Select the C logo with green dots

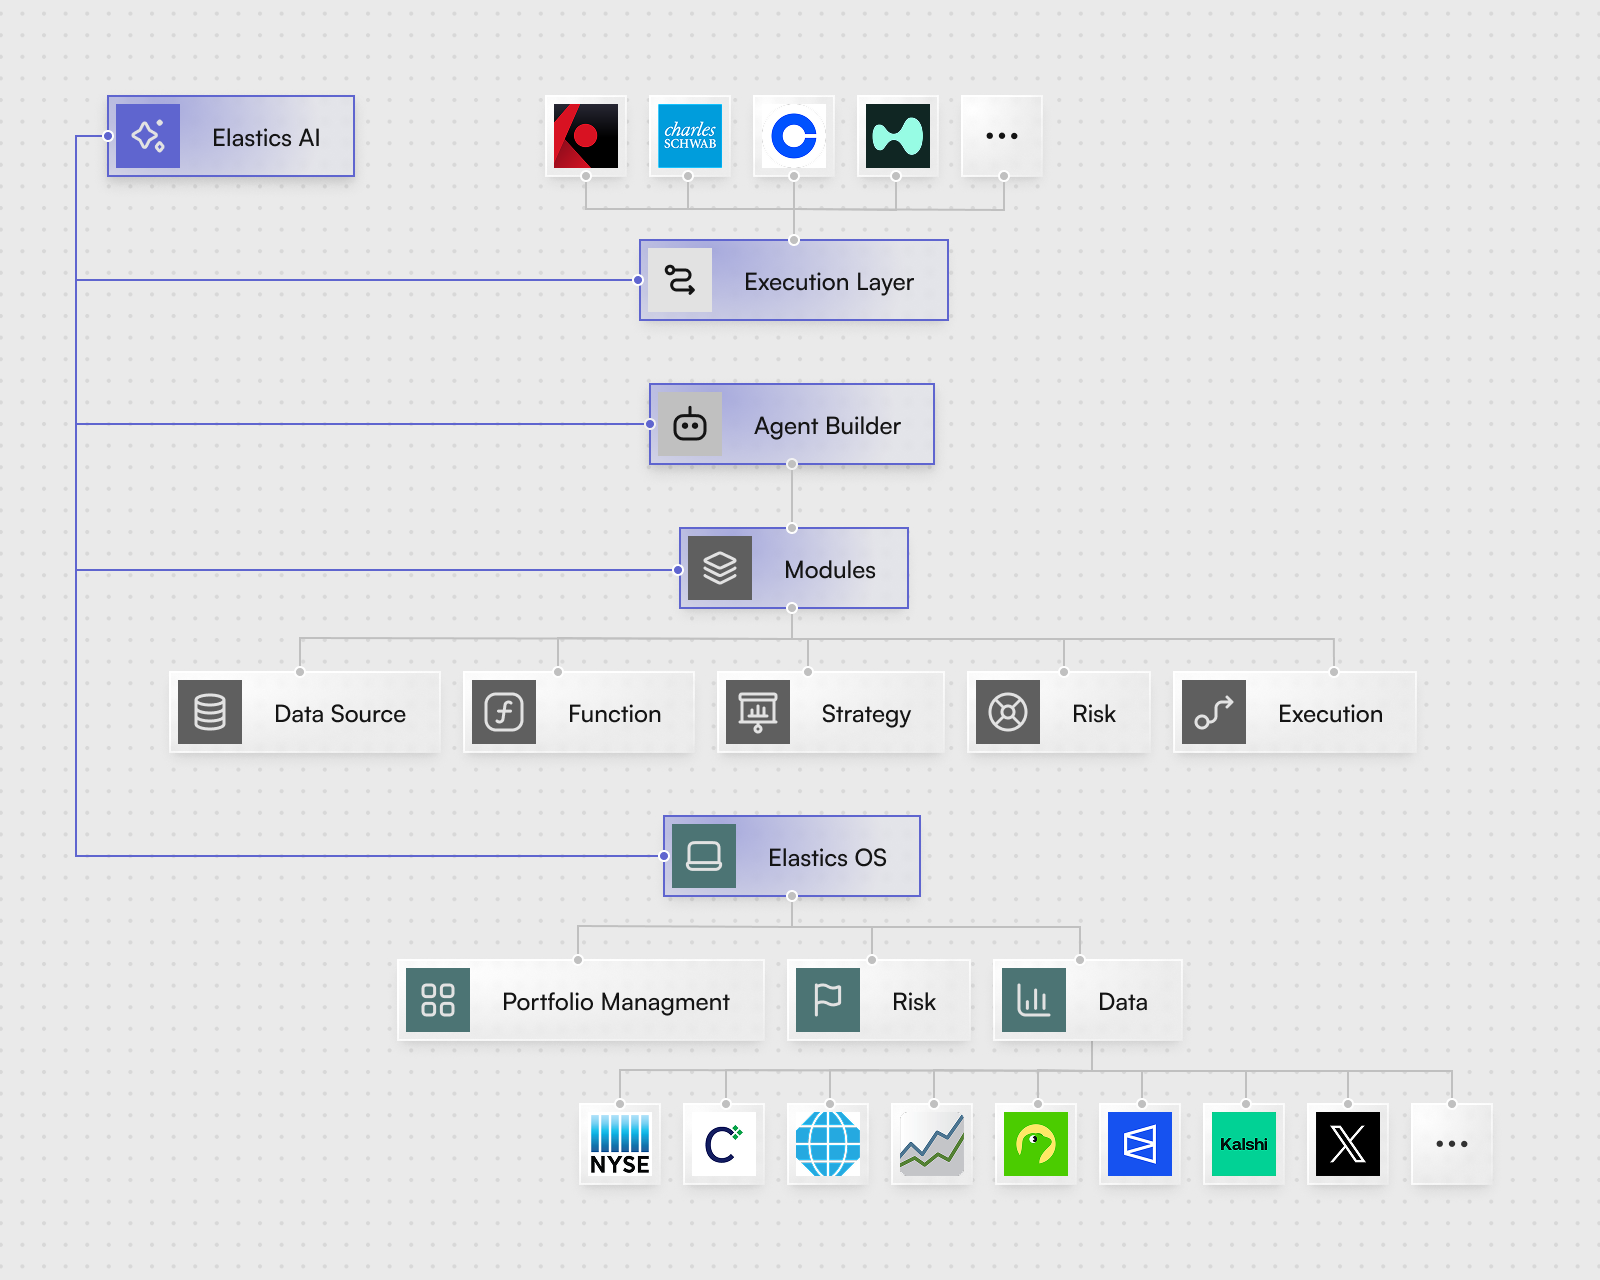point(724,1144)
